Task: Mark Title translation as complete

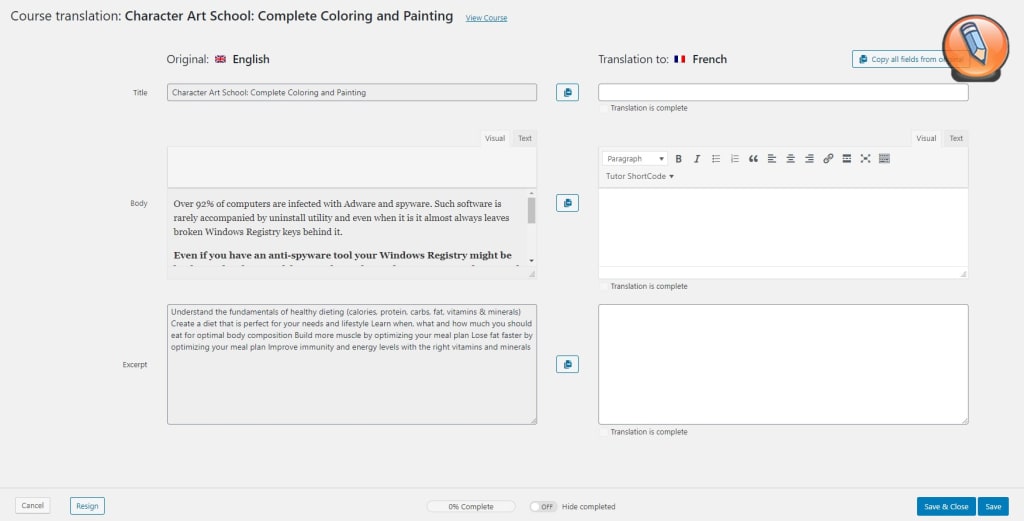Action: click(x=603, y=108)
